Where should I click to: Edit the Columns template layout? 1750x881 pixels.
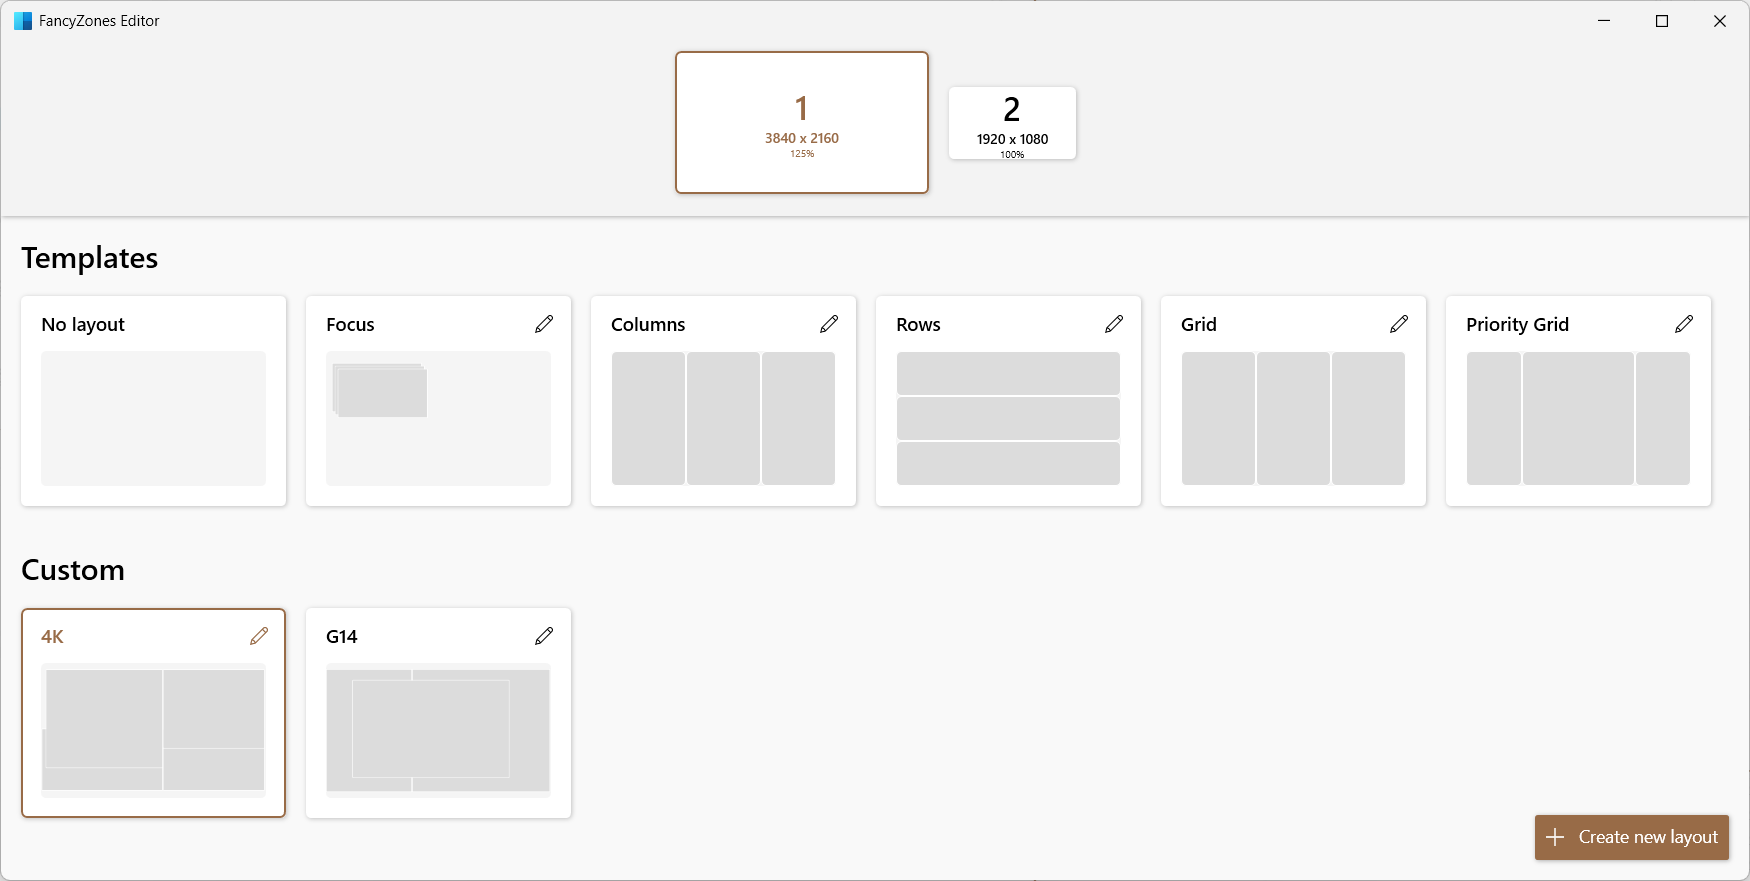tap(829, 324)
